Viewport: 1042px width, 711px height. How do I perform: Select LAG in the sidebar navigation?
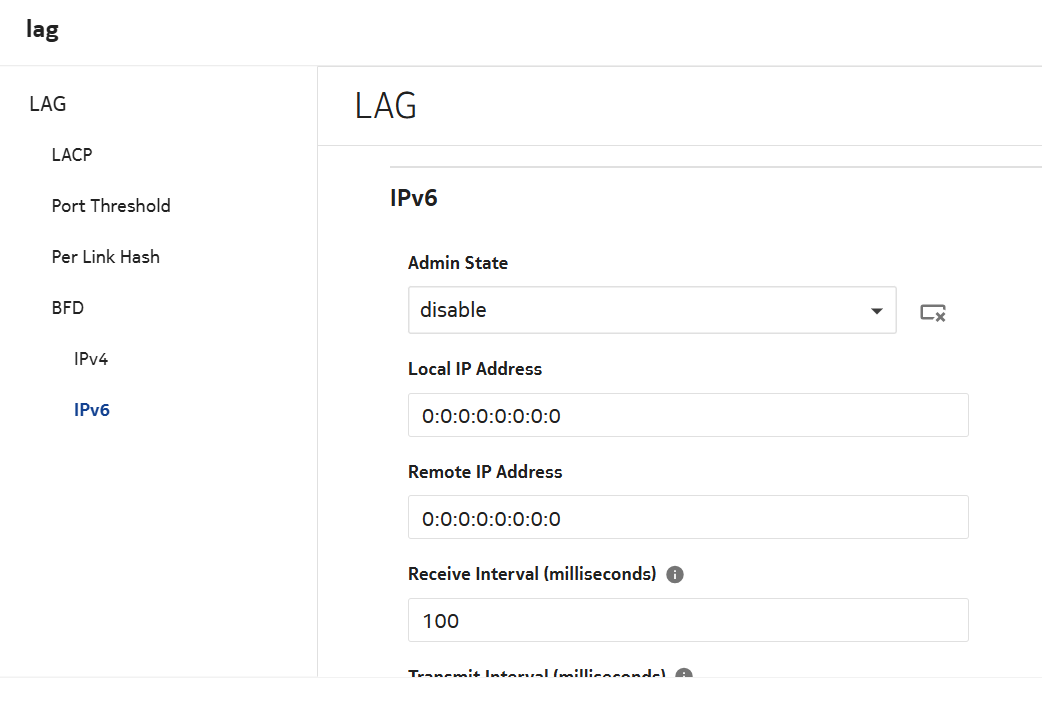pos(48,104)
